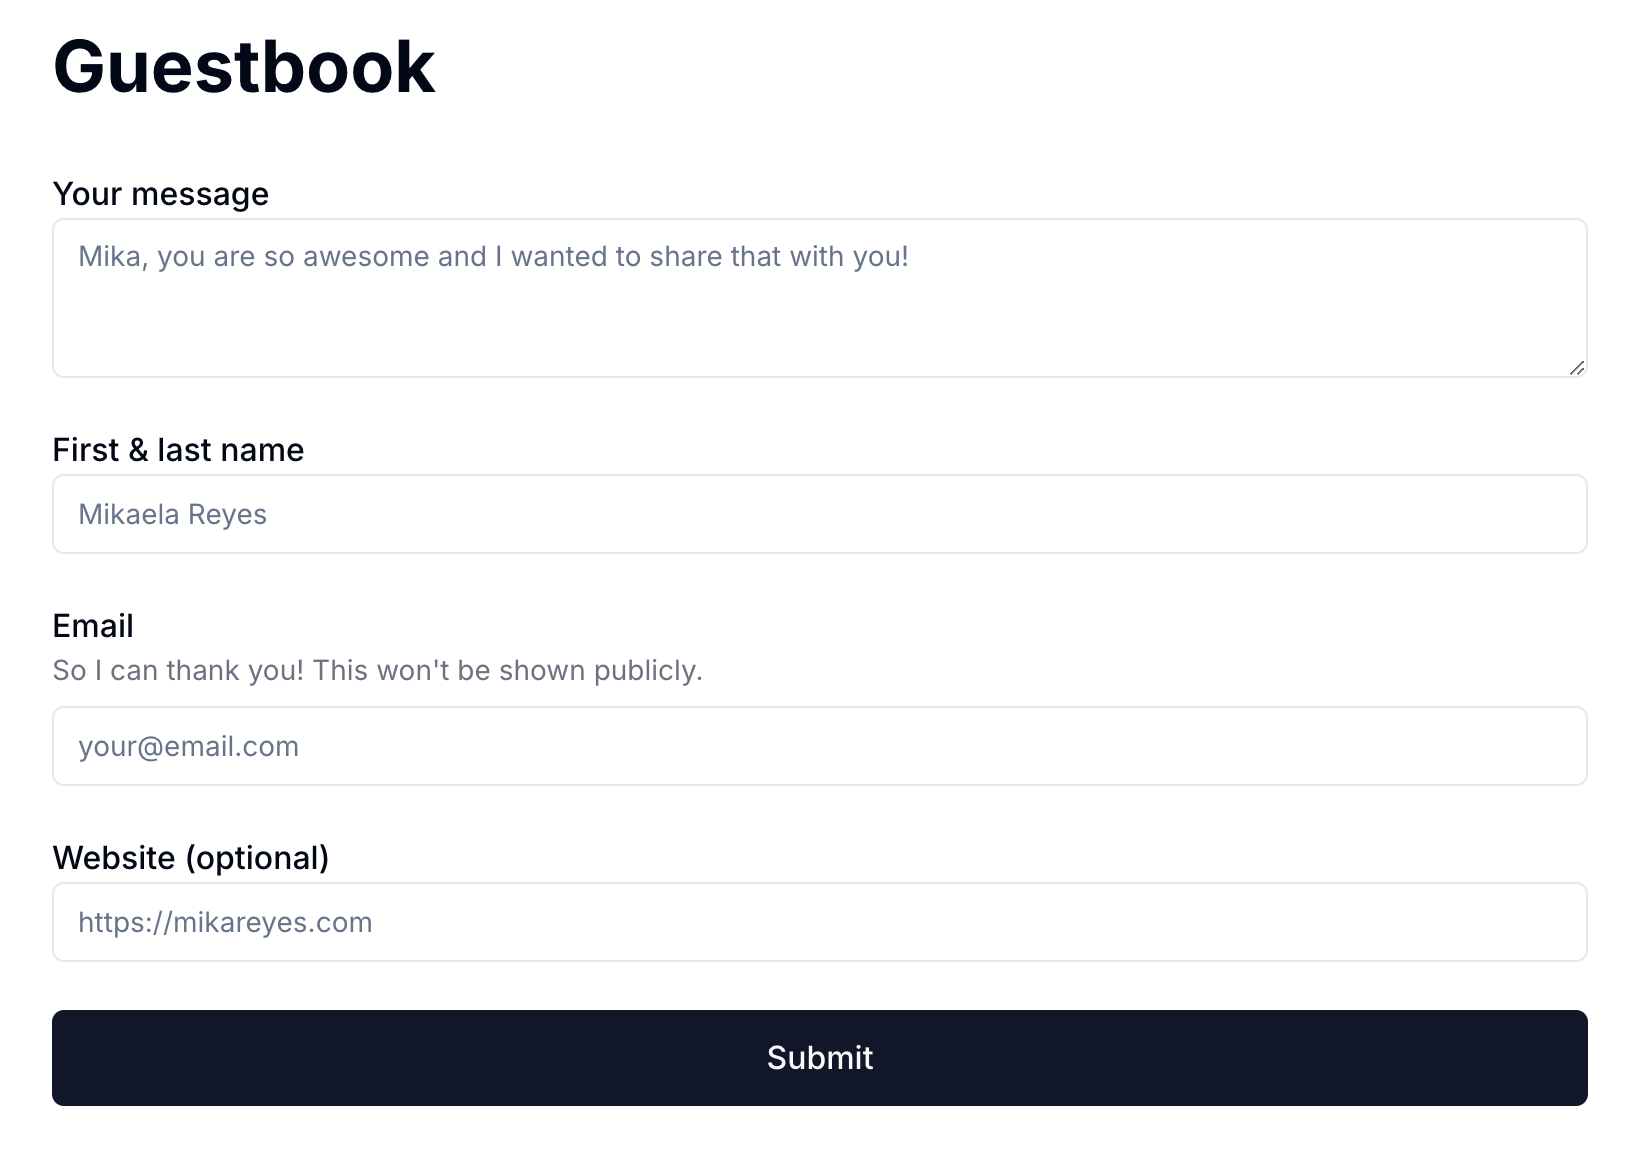The image size is (1640, 1160).
Task: Click the word "(optional)" in the Website label
Action: 257,858
